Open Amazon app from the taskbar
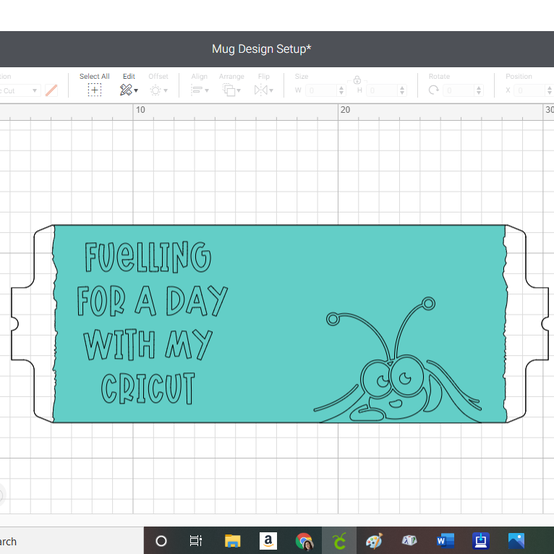 click(268, 541)
